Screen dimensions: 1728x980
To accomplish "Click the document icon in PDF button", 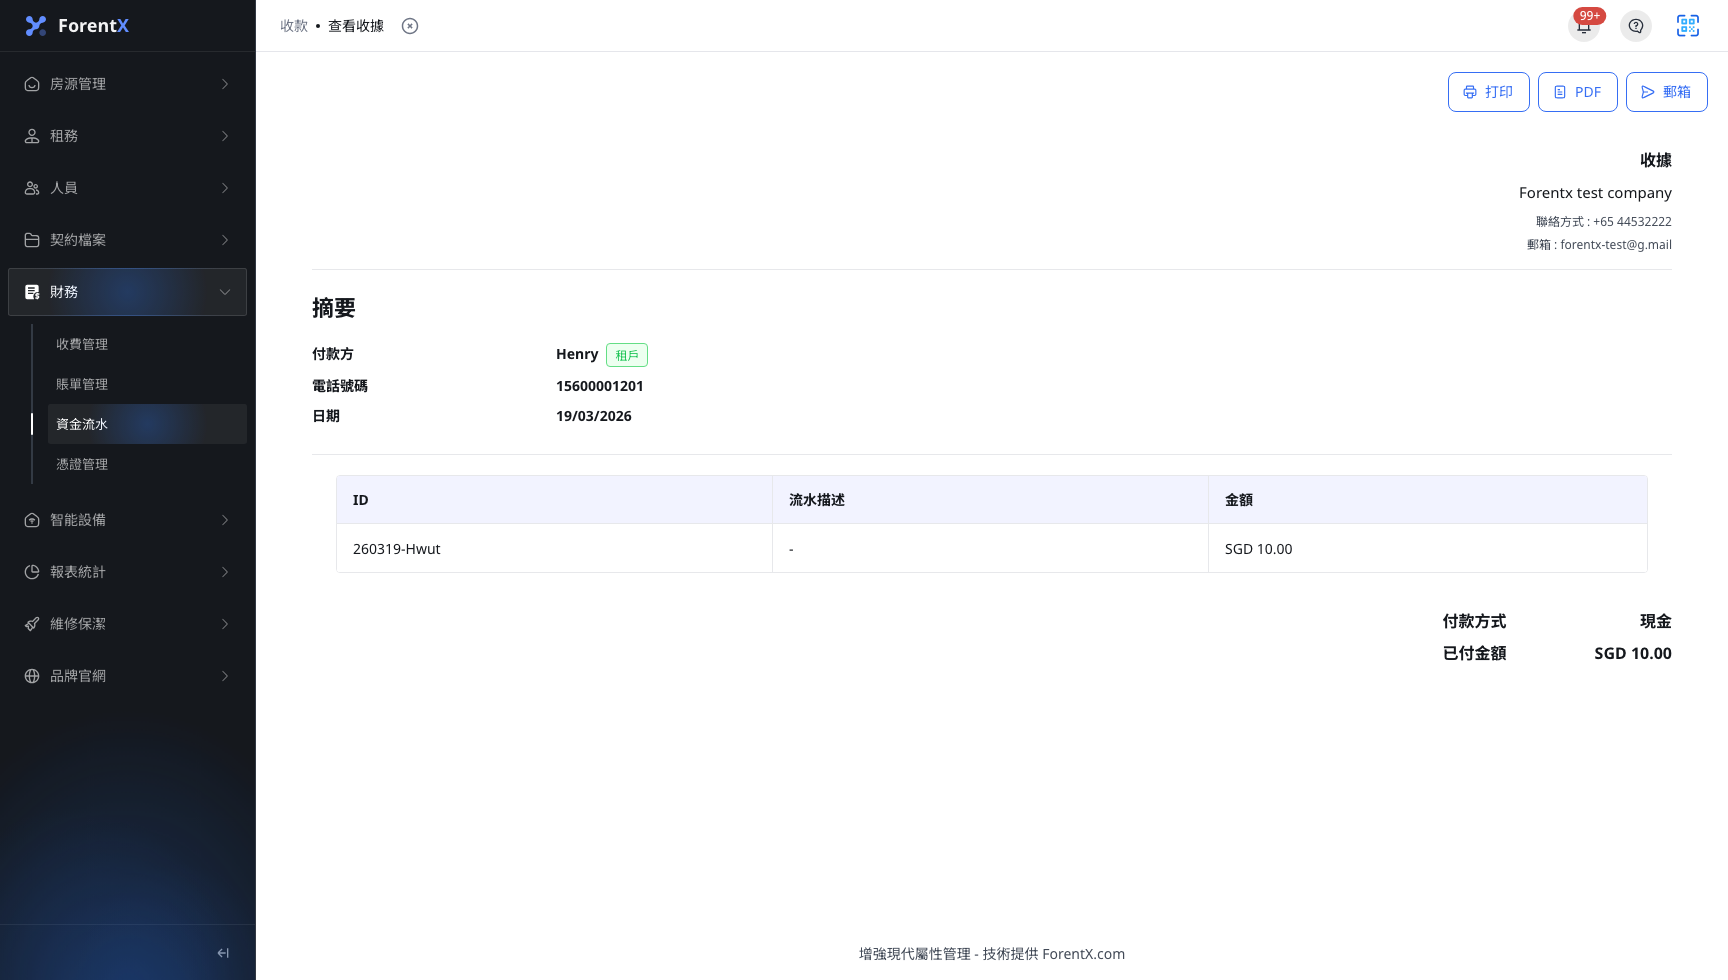I will pos(1560,92).
